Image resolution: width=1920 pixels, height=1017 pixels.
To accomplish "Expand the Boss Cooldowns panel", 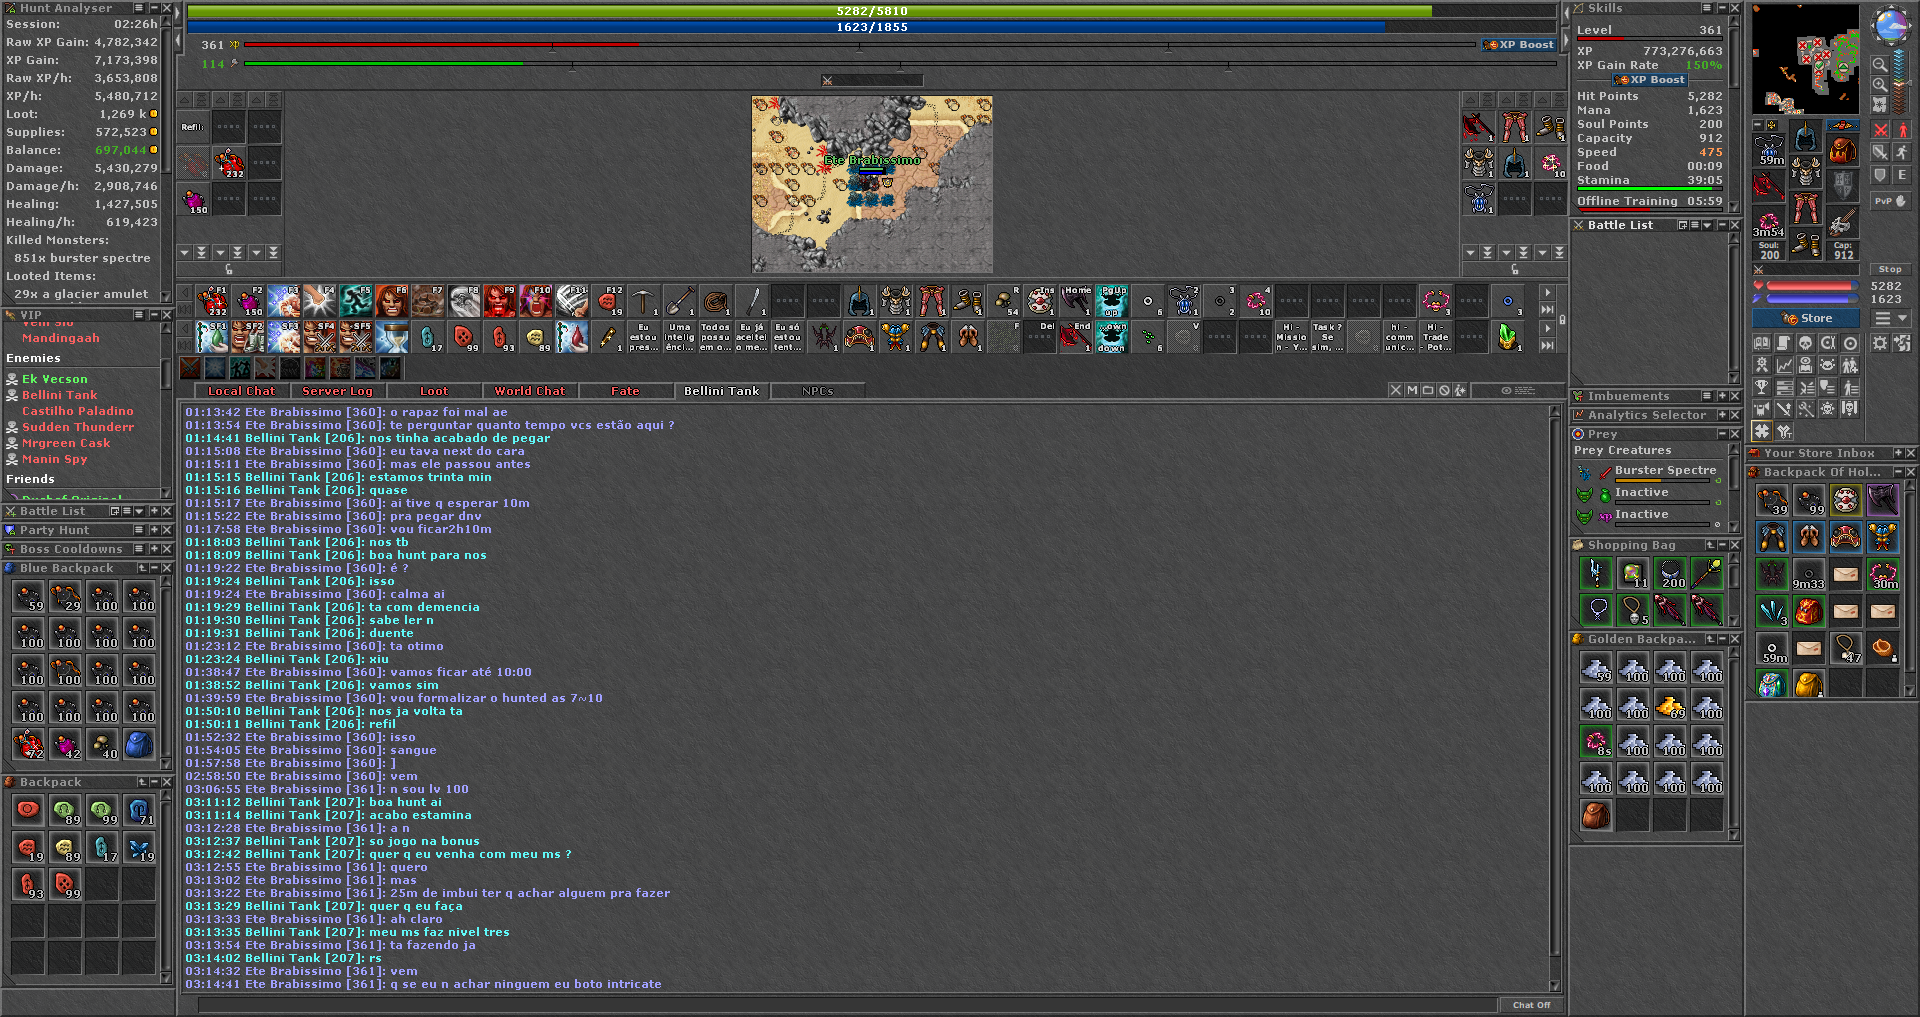I will point(154,549).
